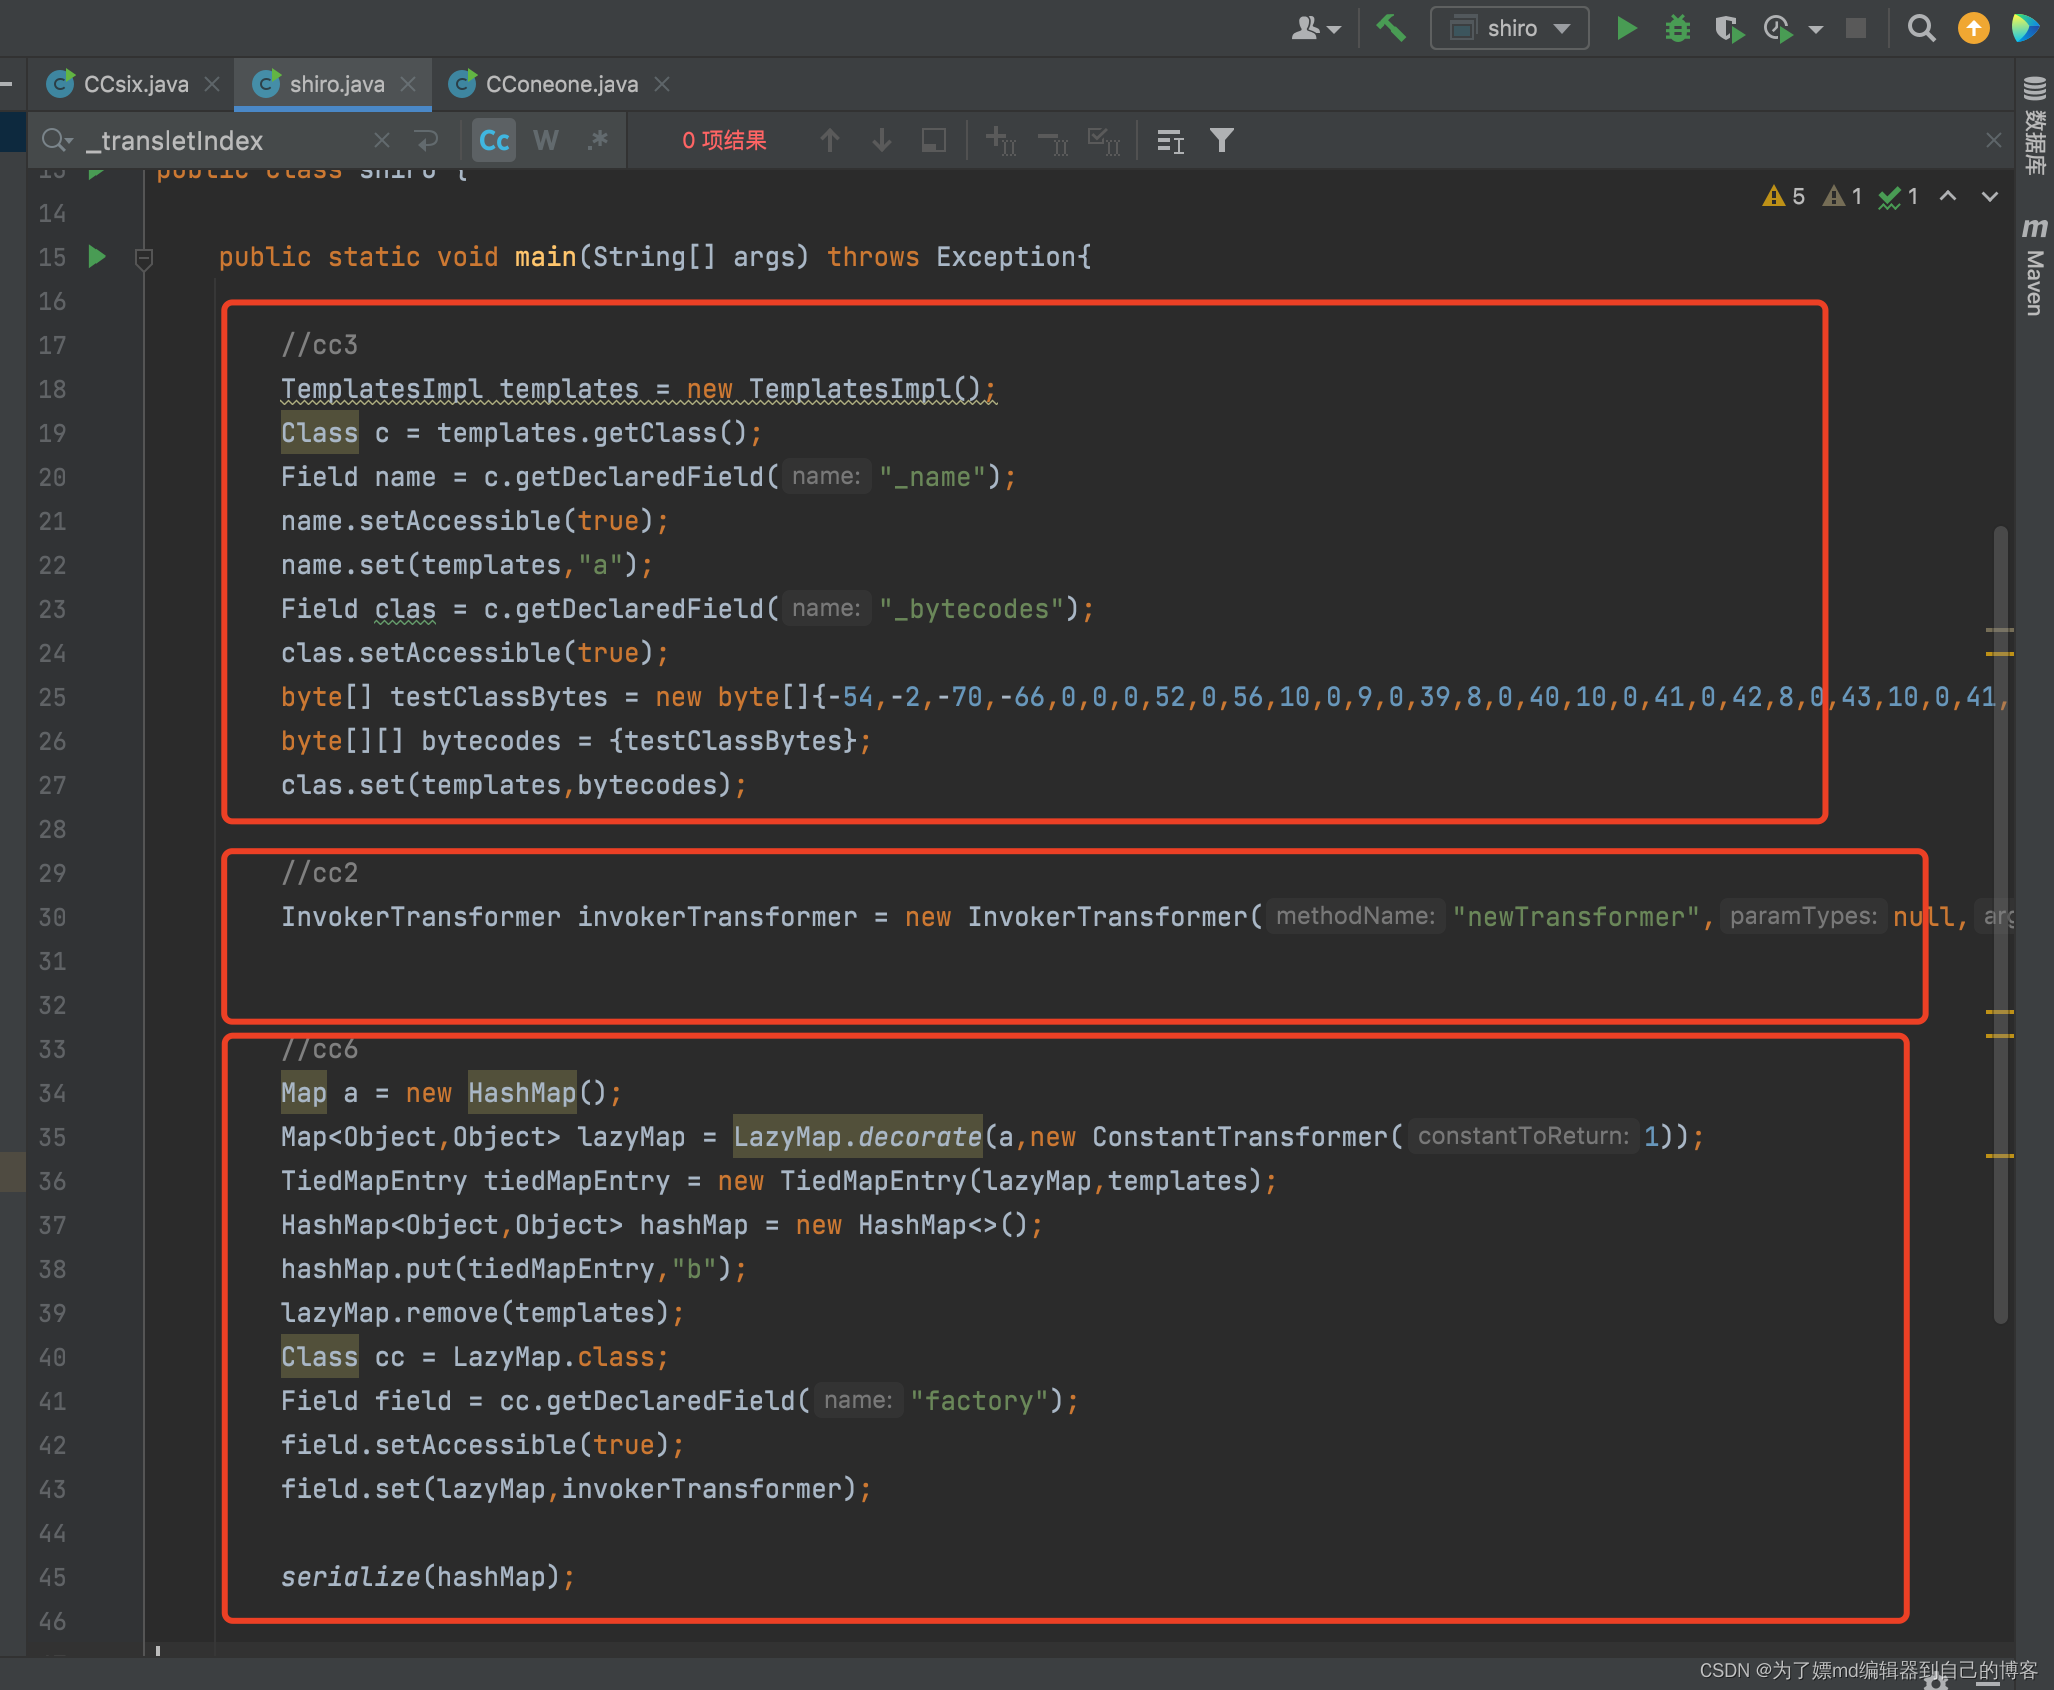Click the 1 weak warning indicator
This screenshot has height=1690, width=2054.
pos(1843,196)
